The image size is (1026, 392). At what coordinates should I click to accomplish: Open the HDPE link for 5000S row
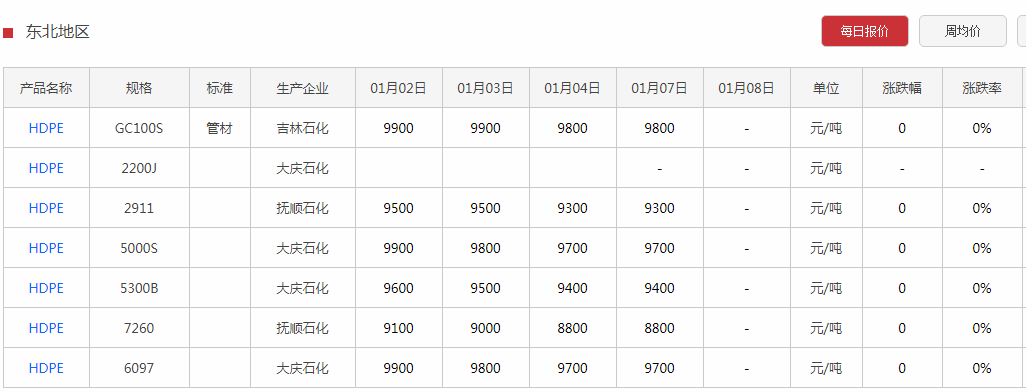tap(46, 248)
